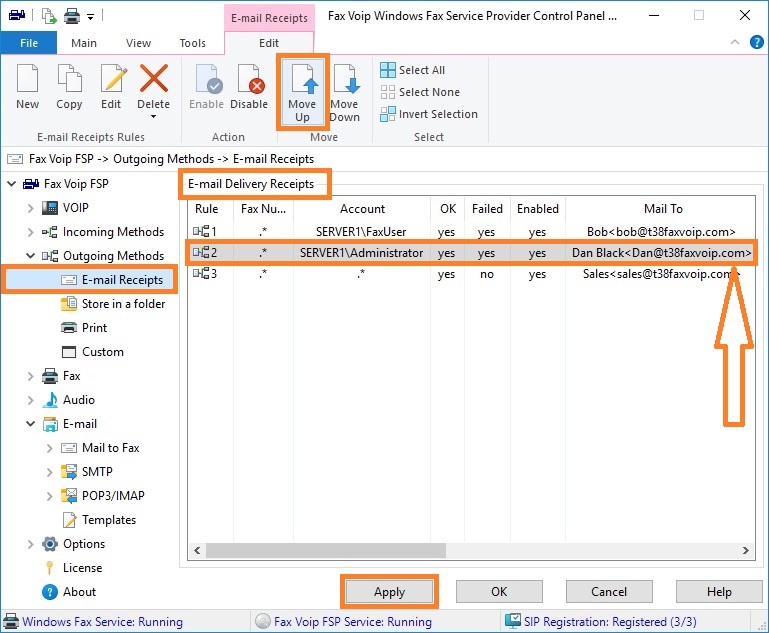Click the Enable rule icon
The image size is (769, 633).
208,78
